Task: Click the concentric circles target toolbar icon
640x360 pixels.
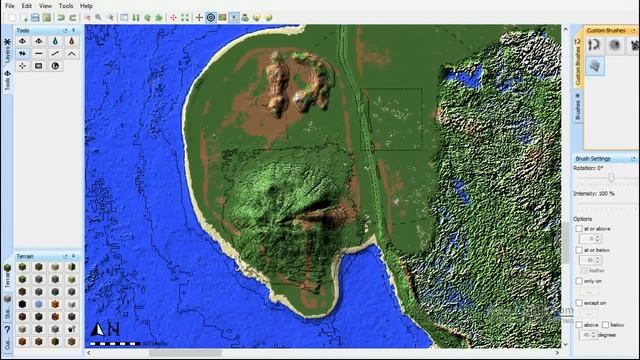Action: click(x=211, y=18)
